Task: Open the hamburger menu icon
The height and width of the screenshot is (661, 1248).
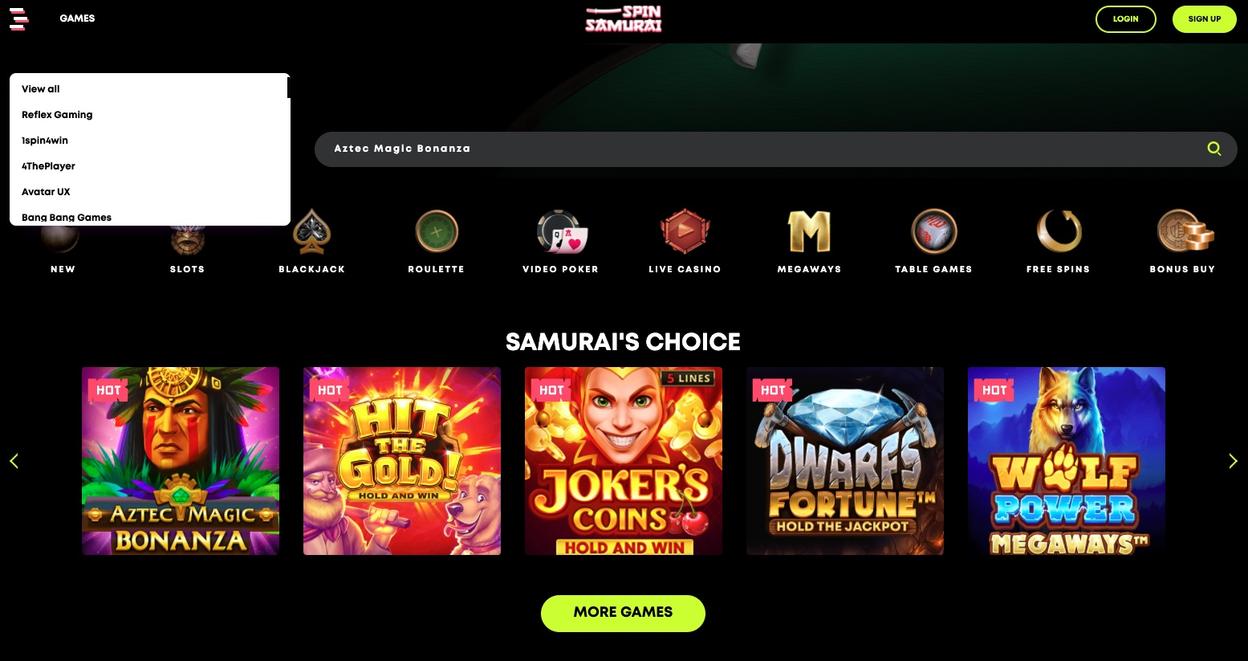Action: click(18, 18)
